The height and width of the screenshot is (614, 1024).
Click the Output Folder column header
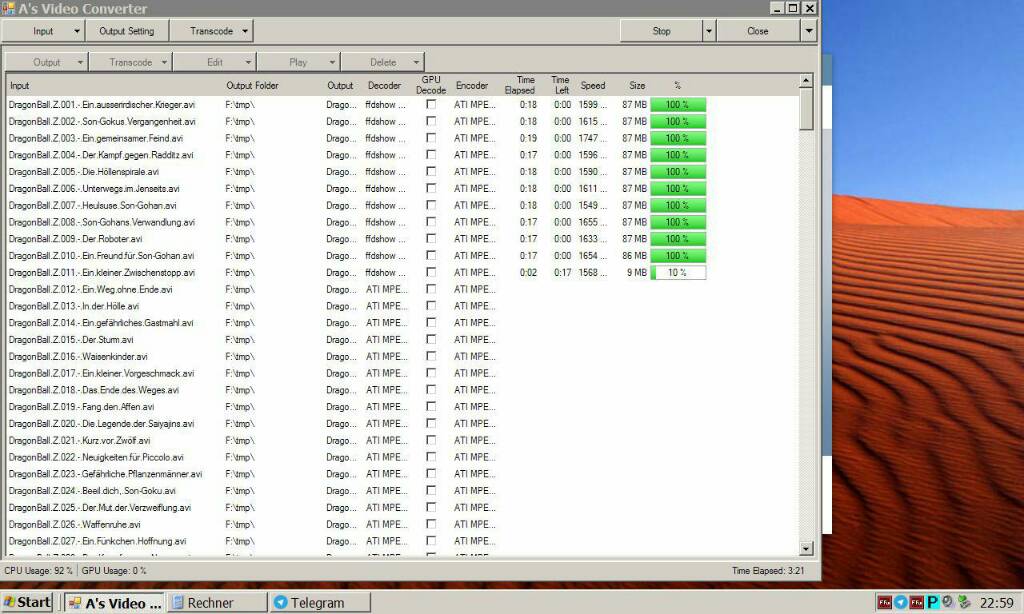click(252, 86)
